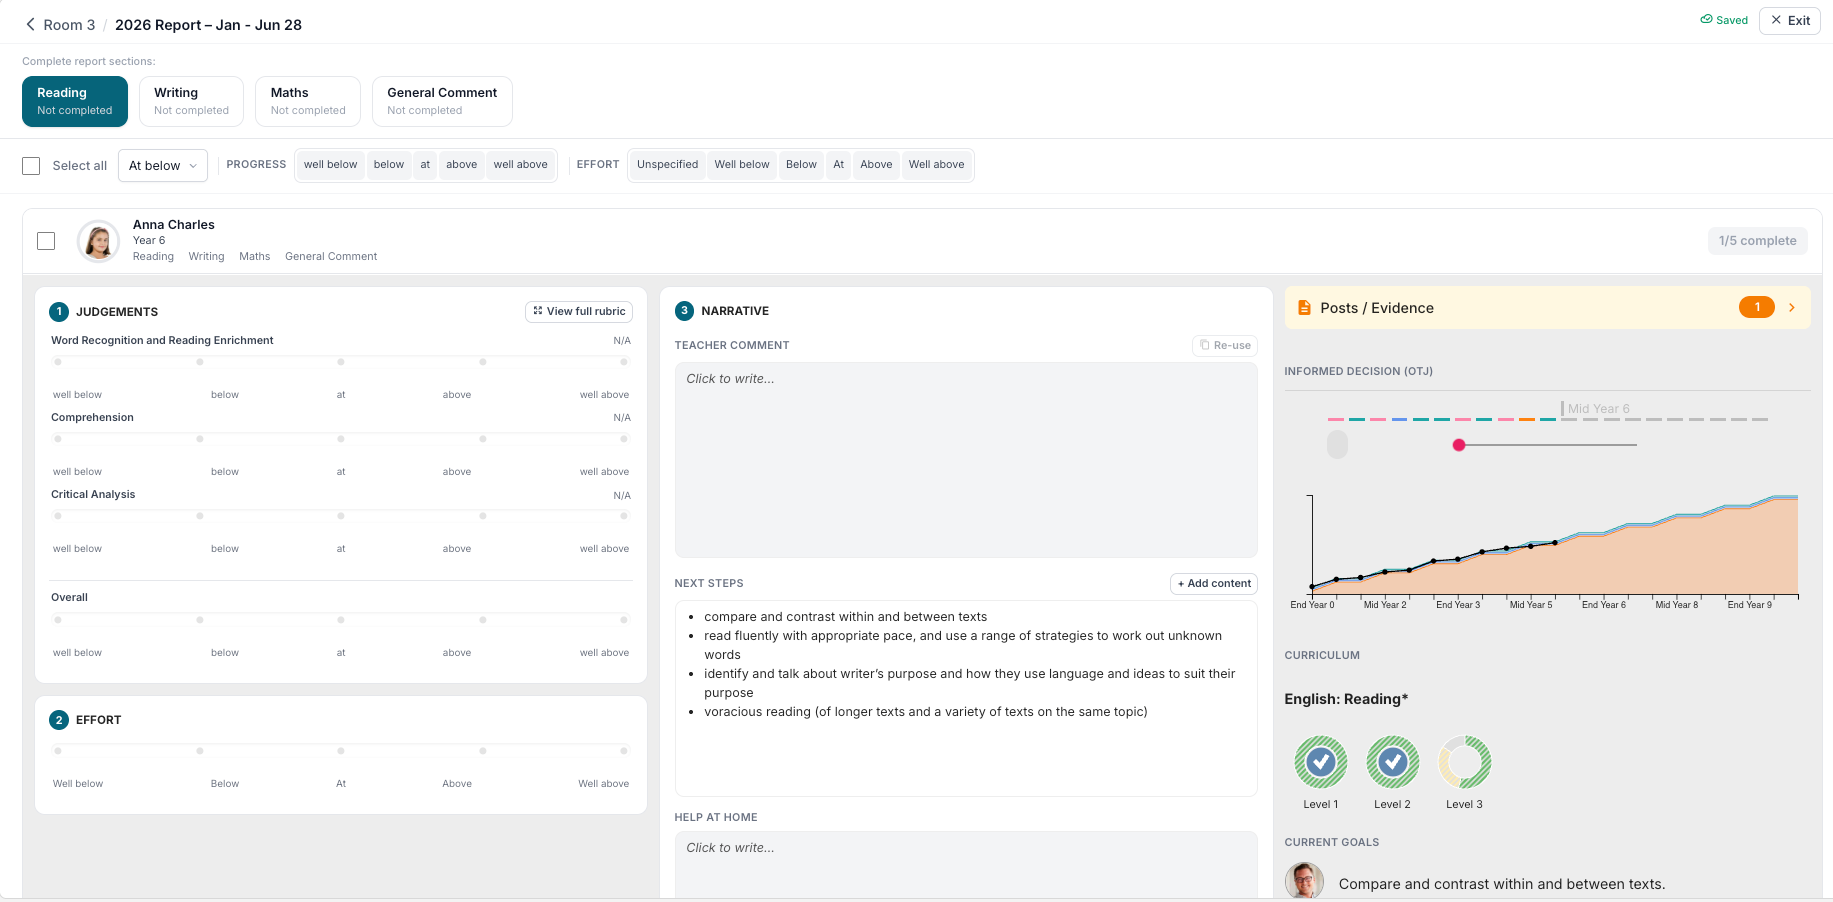Open the At below dropdown
1833x902 pixels.
163,166
